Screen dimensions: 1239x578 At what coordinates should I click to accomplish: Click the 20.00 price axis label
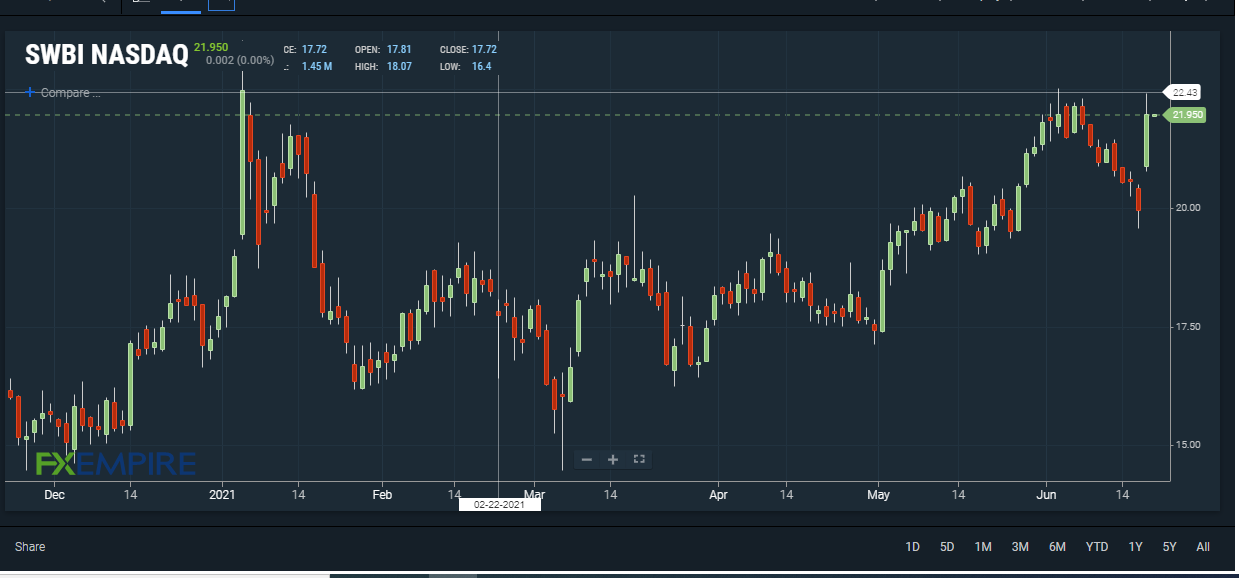coord(1187,208)
